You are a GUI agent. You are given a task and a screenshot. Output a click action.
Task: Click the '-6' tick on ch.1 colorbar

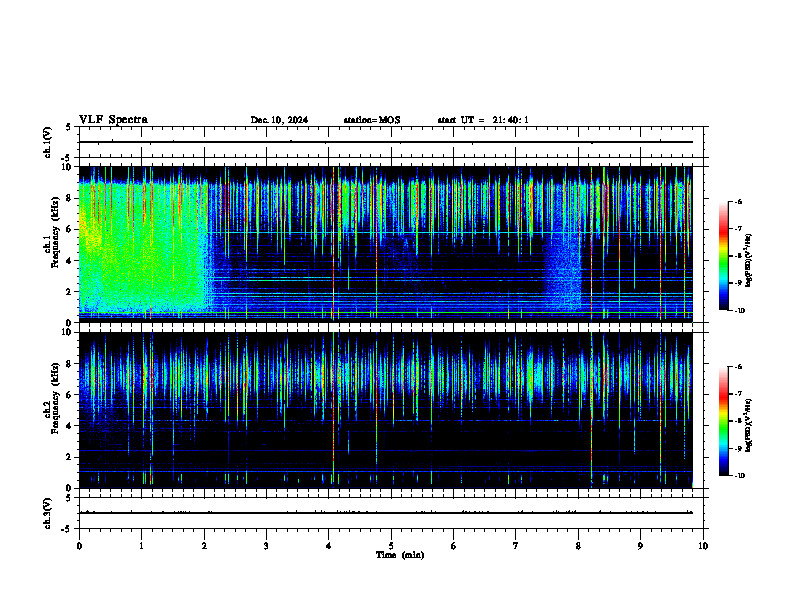[x=738, y=202]
